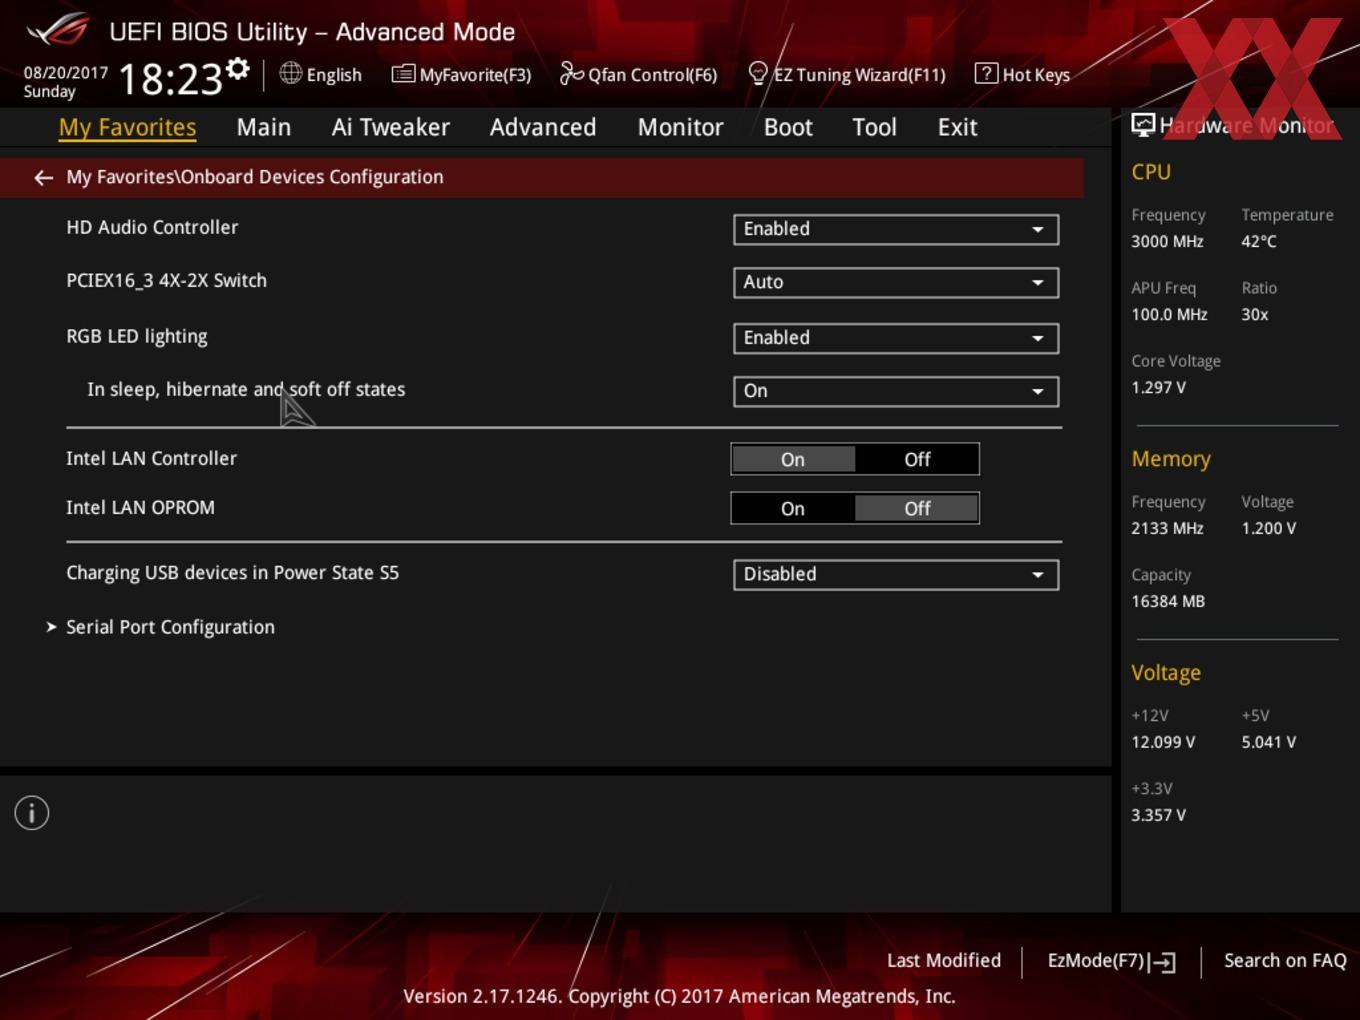
Task: Click the info circle icon
Action: (x=32, y=813)
